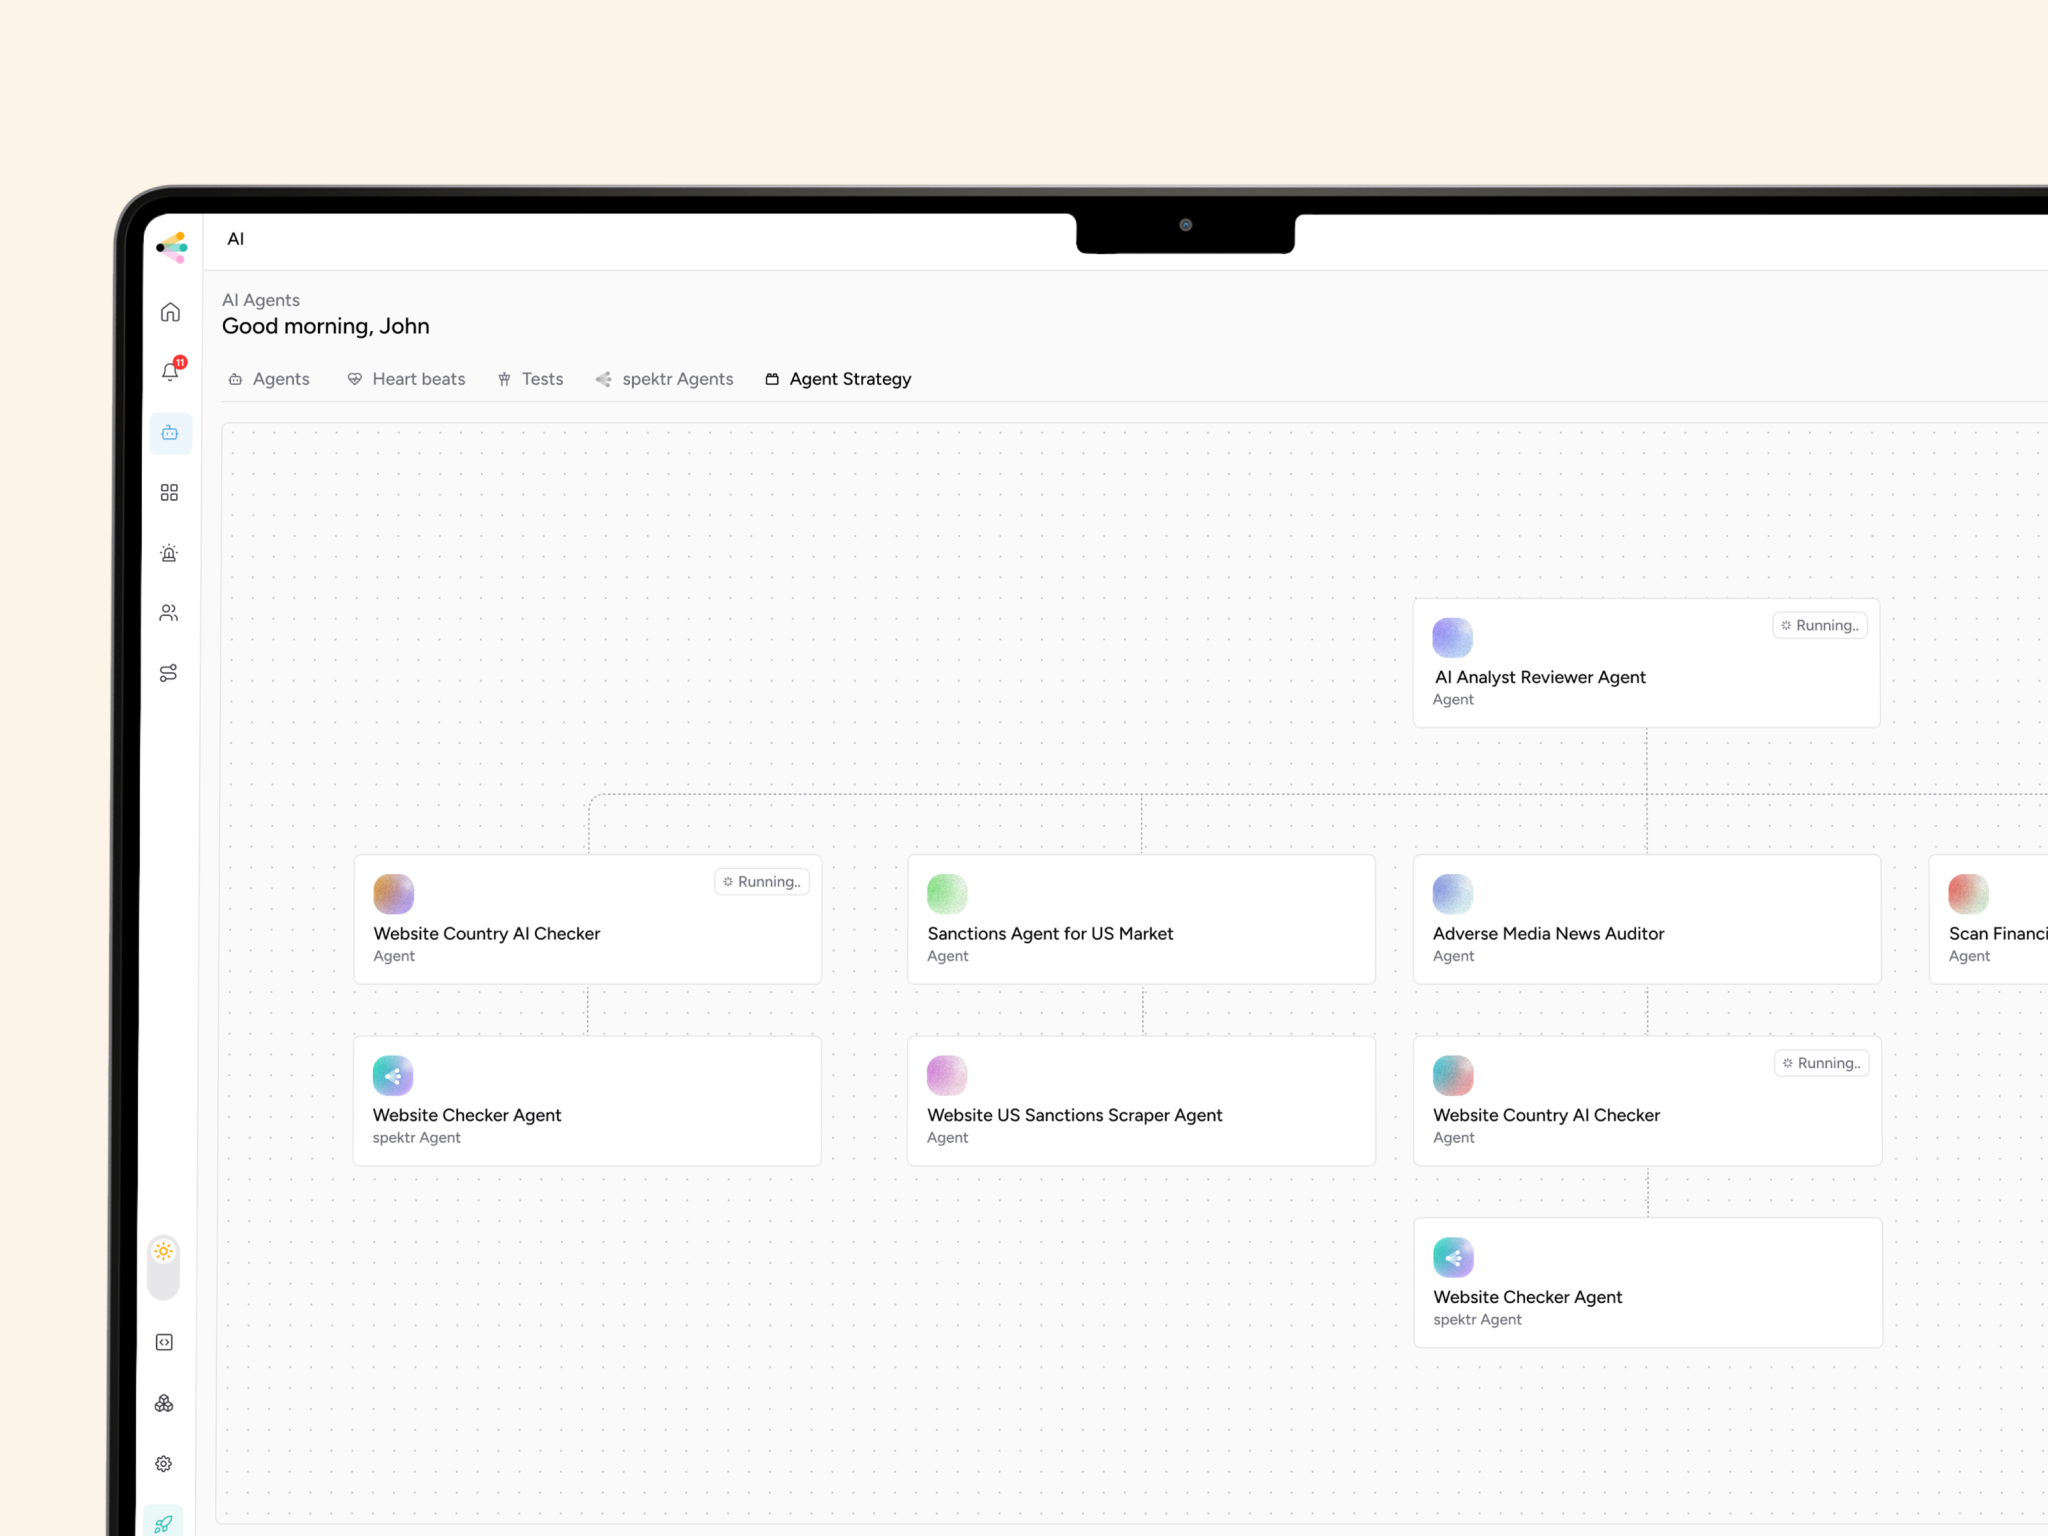This screenshot has height=1536, width=2048.
Task: Switch to the Agents tab
Action: click(269, 379)
